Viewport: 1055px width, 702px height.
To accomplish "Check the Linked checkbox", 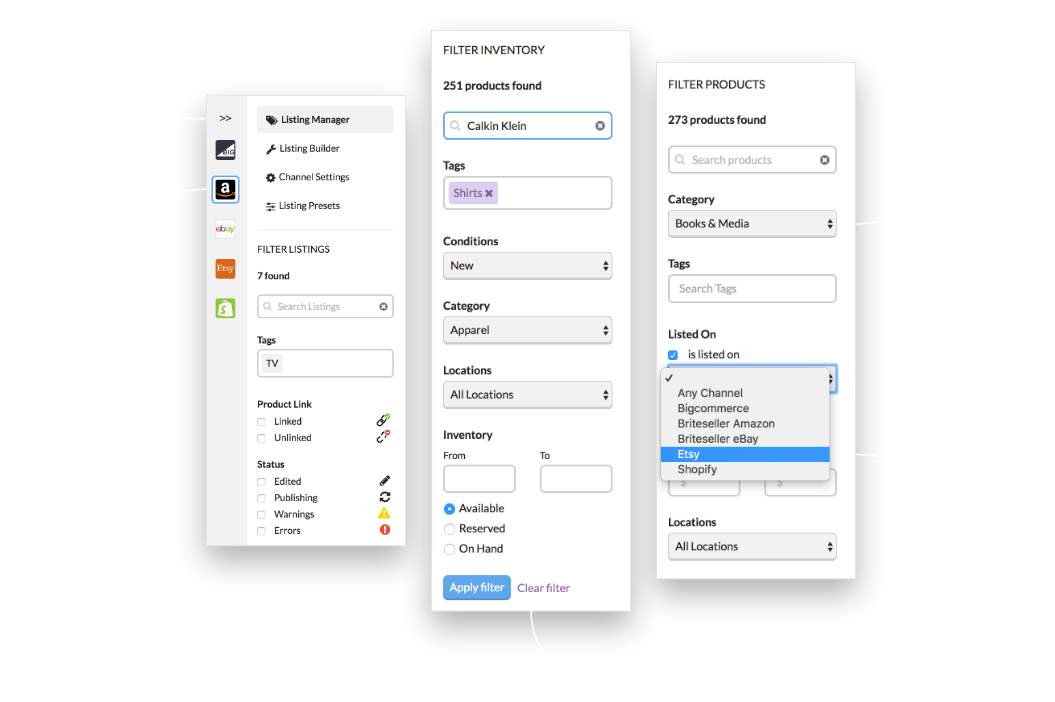I will click(x=262, y=422).
